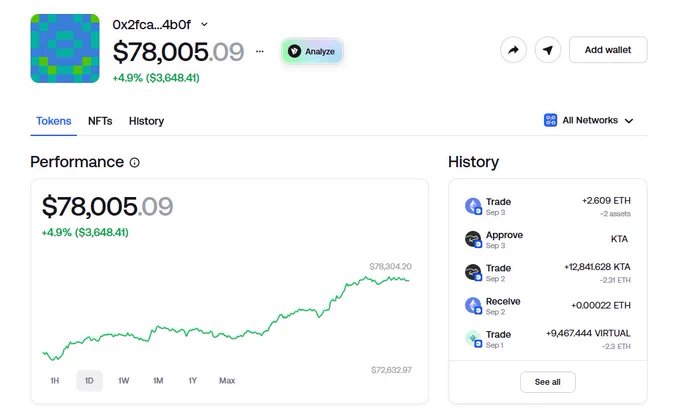Click the share arrow icon
Image resolution: width=680 pixels, height=412 pixels.
pos(513,50)
